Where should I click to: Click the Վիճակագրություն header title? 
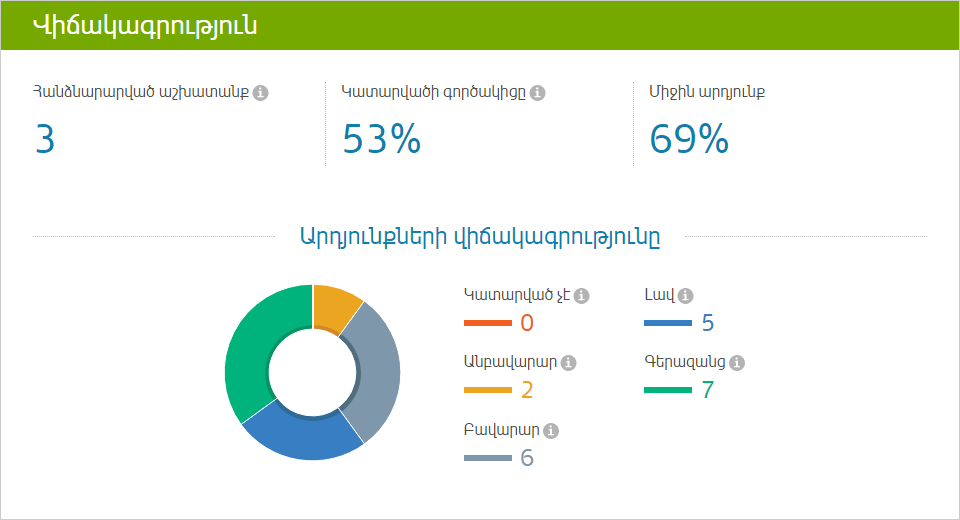click(x=145, y=26)
